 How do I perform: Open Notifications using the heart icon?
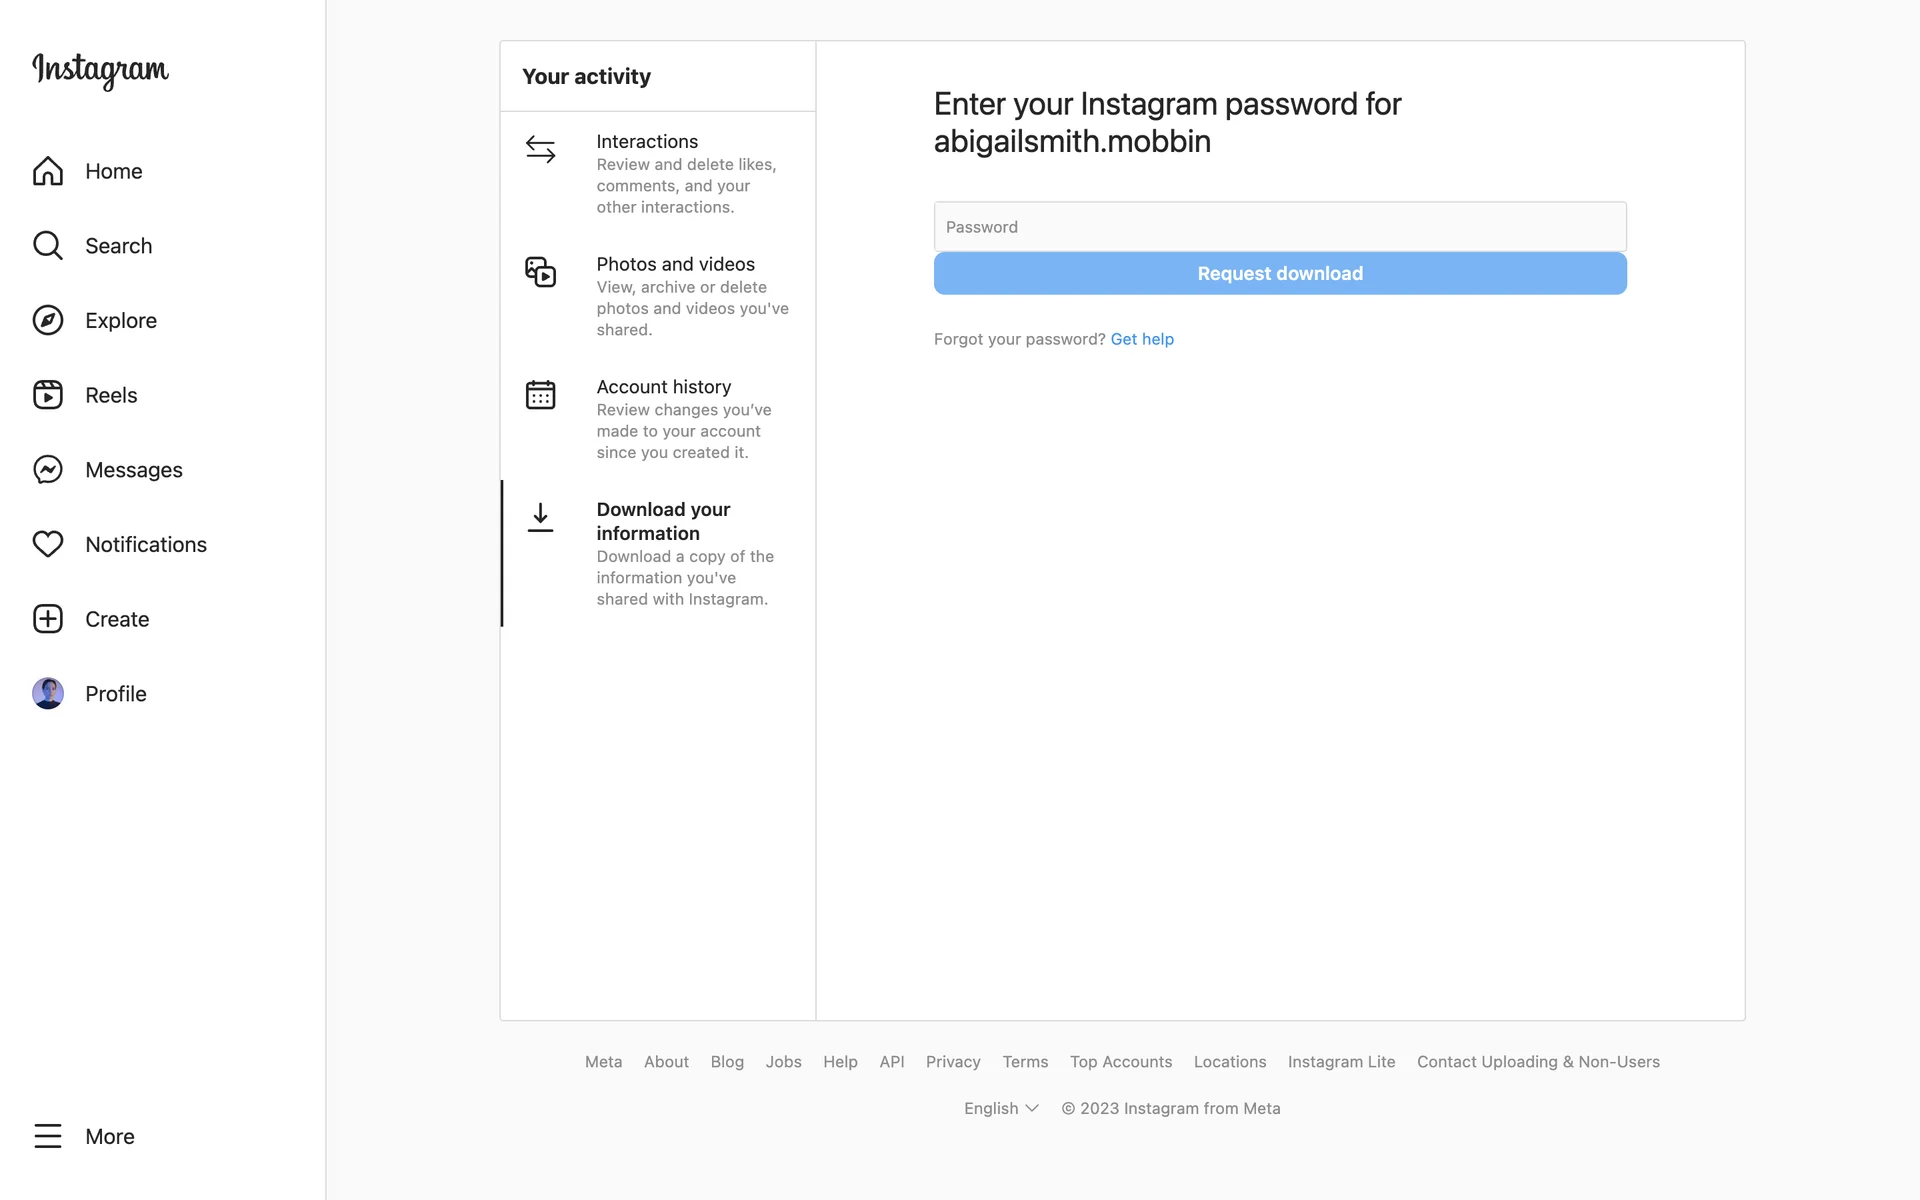(x=48, y=544)
